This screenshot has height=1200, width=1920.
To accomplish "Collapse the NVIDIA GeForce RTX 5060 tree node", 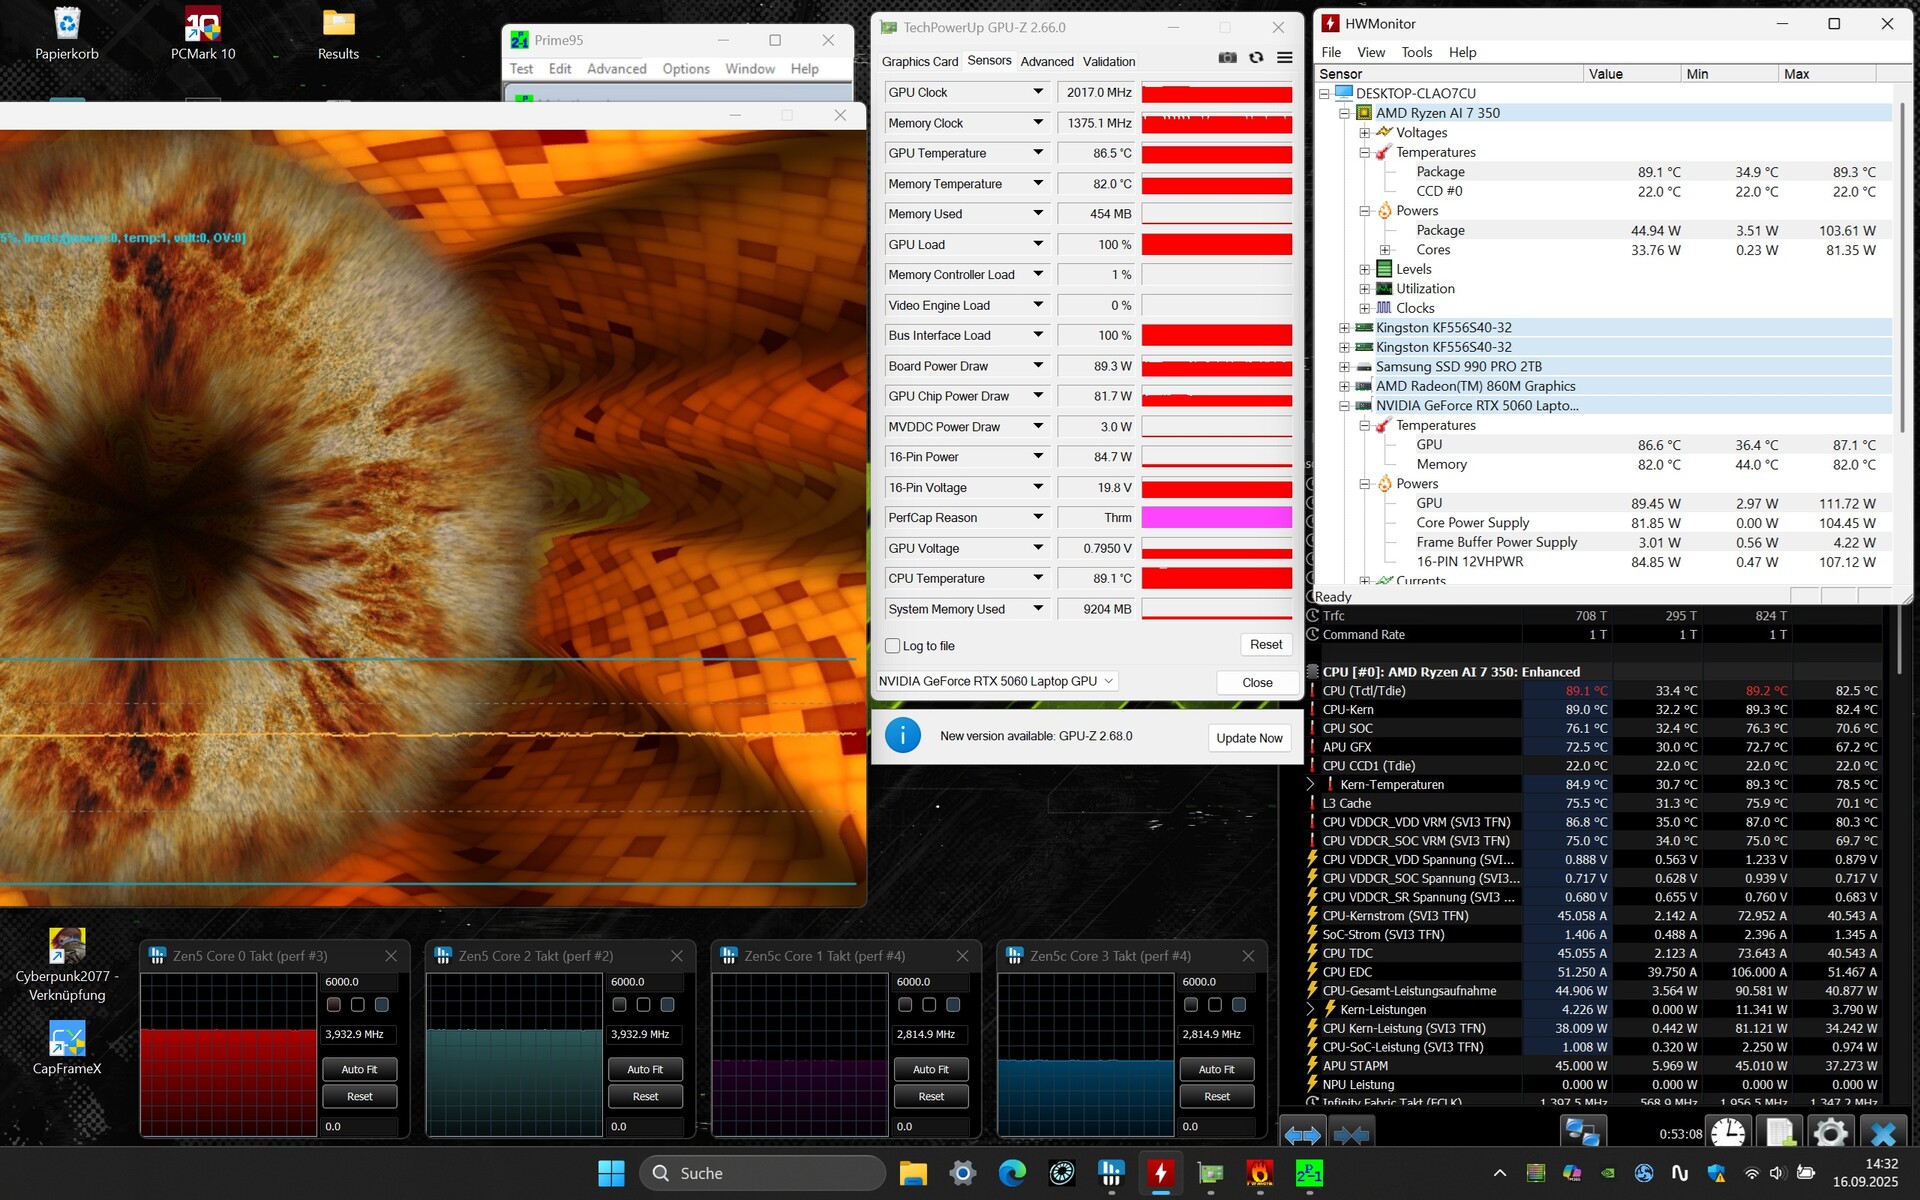I will (1344, 406).
